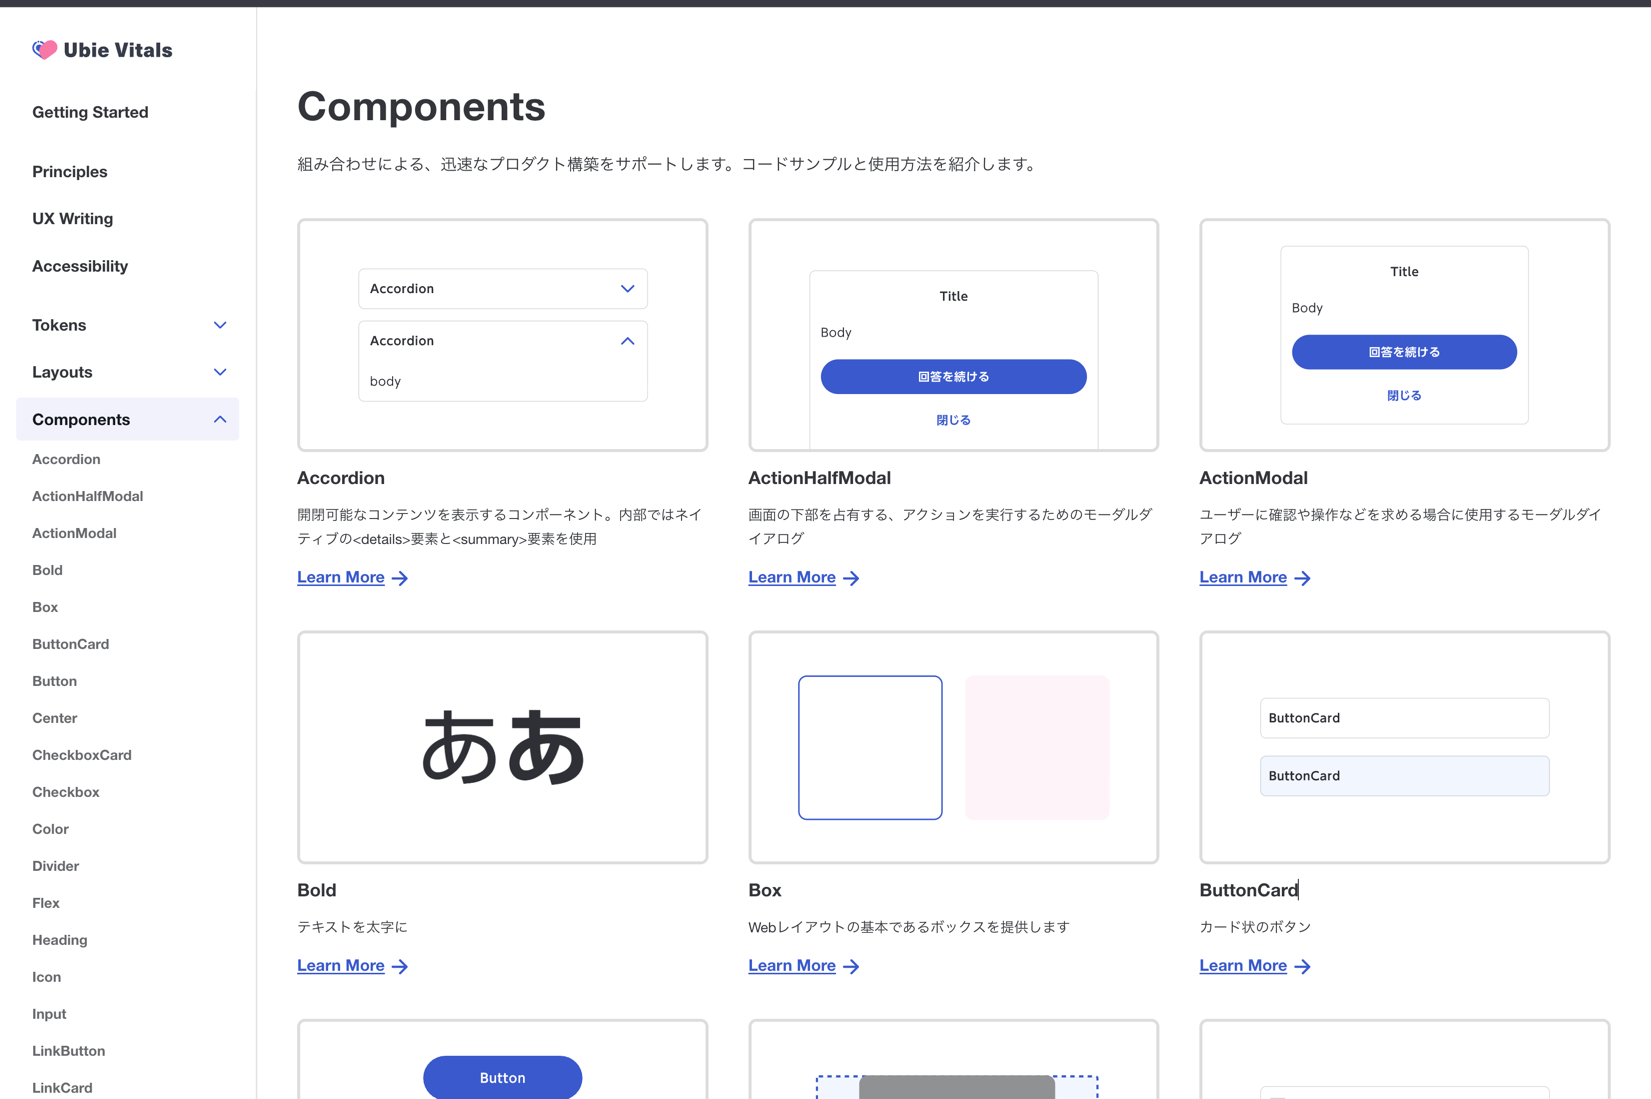Viewport: 1651px width, 1099px height.
Task: Go to Bold in sidebar list
Action: (x=47, y=570)
